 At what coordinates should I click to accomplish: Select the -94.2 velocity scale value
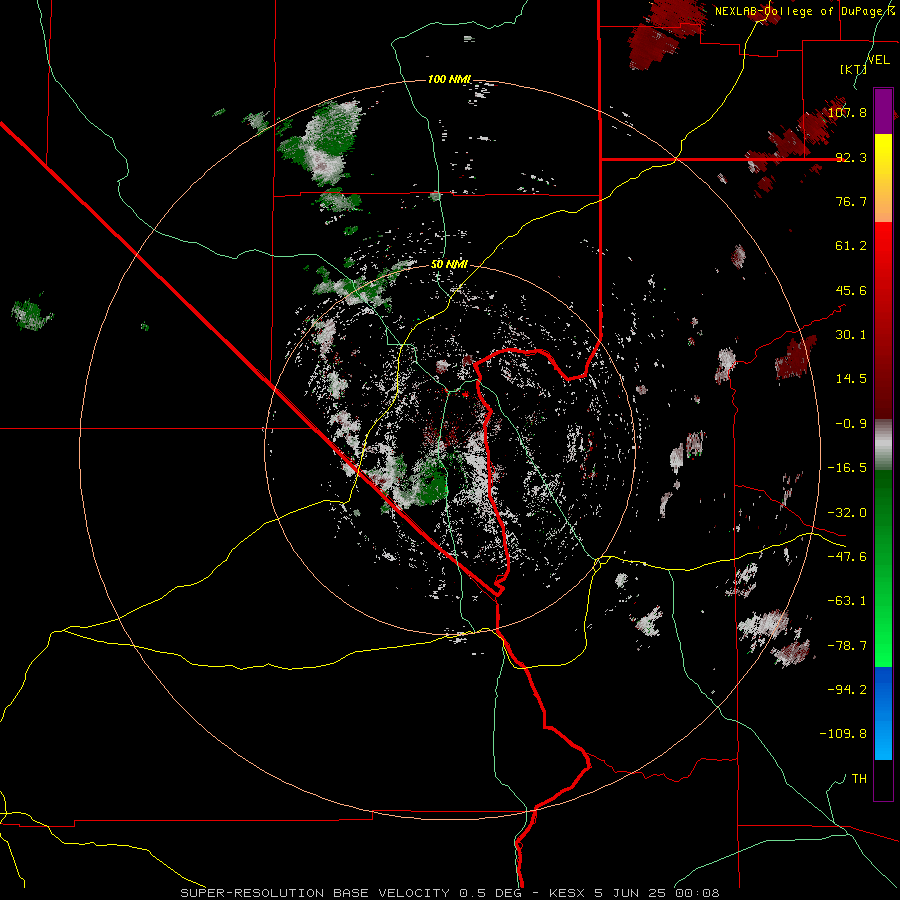pos(847,690)
